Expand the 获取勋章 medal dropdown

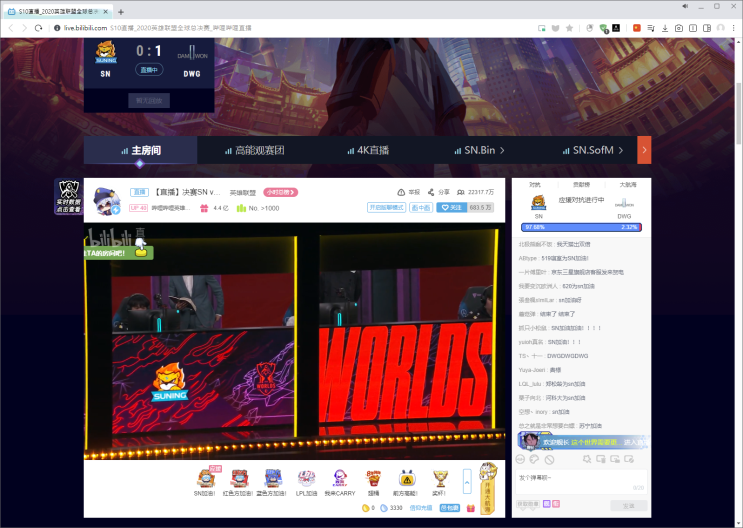[x=527, y=504]
